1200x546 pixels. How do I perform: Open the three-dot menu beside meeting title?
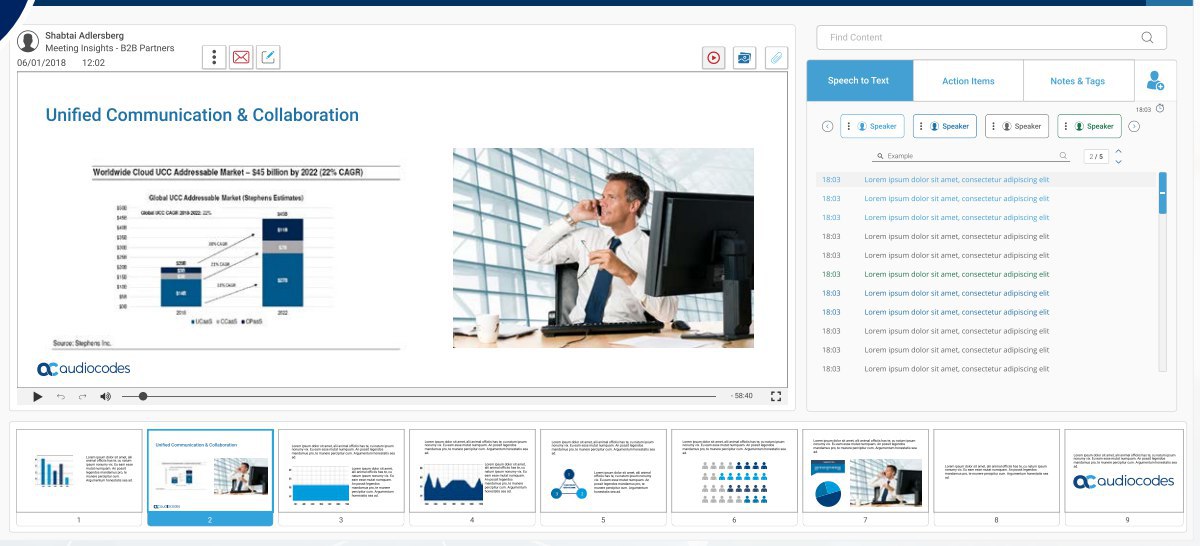[x=214, y=57]
